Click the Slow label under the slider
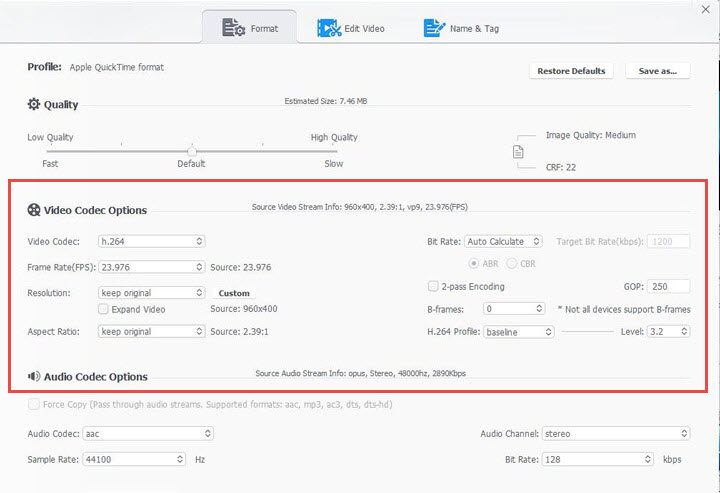This screenshot has height=493, width=720. (x=334, y=163)
